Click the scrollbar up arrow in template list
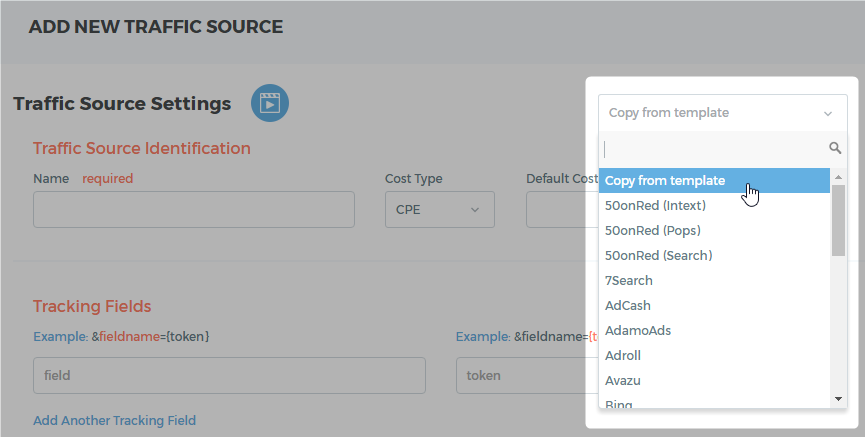The width and height of the screenshot is (865, 437). click(839, 177)
